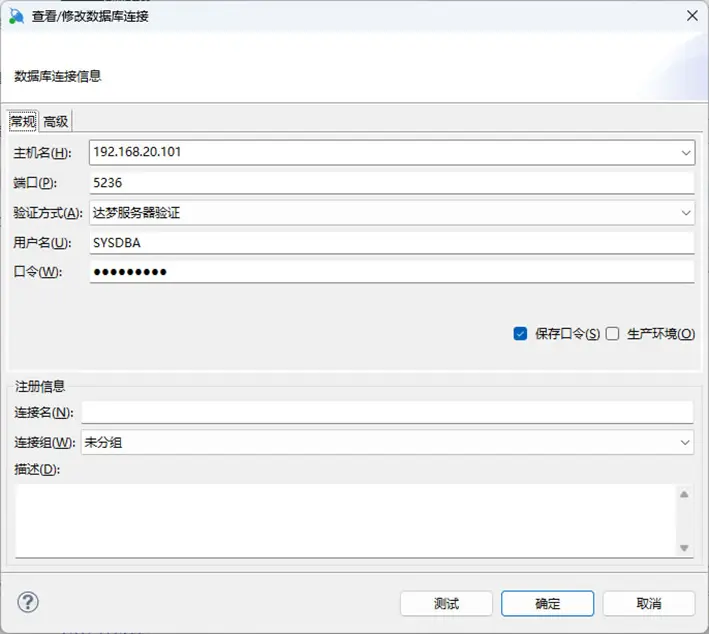
Task: Click the 端口 field showing 5236
Action: click(x=392, y=183)
